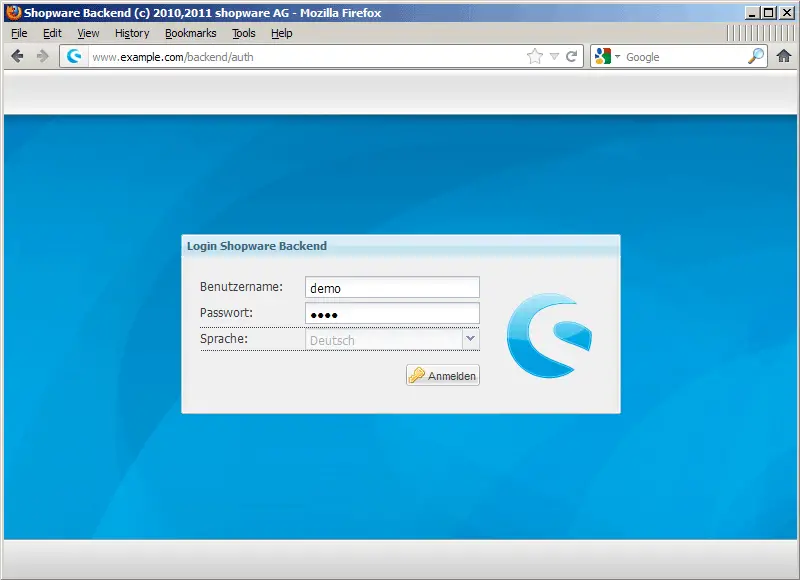800x580 pixels.
Task: Open the Bookmarks menu
Action: [190, 33]
